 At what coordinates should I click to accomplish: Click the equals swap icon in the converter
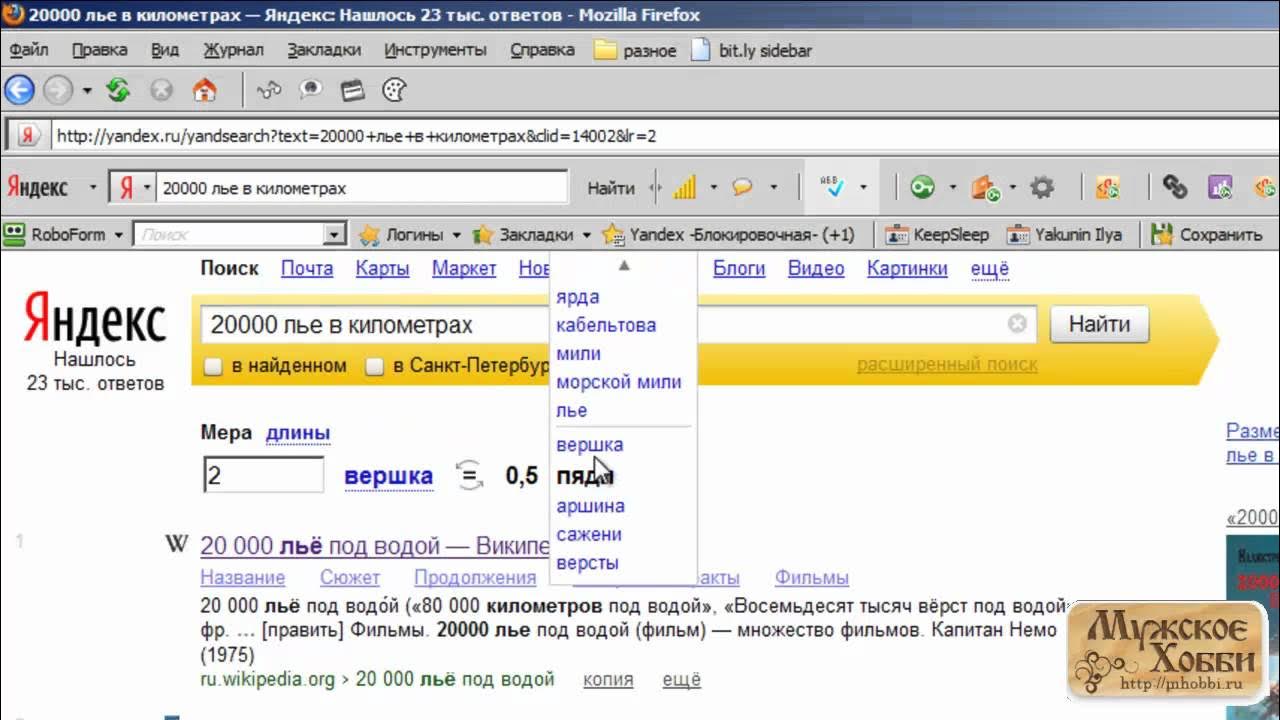coord(469,475)
